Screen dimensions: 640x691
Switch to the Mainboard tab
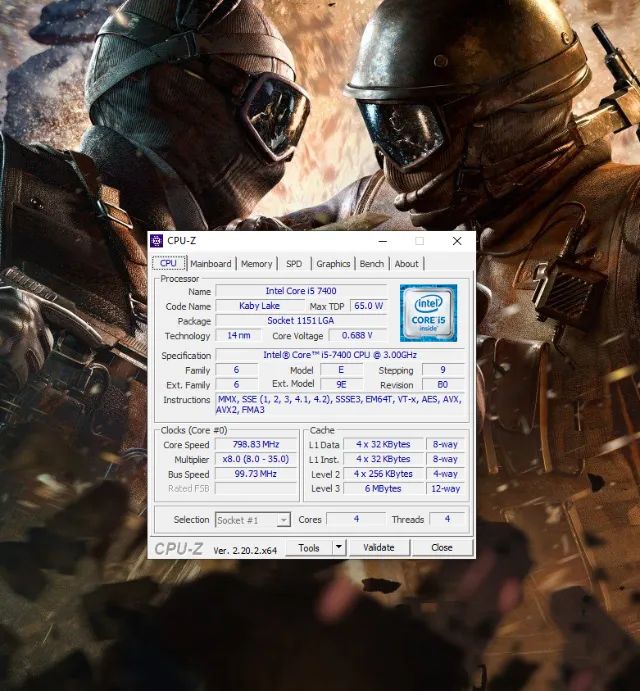(211, 264)
